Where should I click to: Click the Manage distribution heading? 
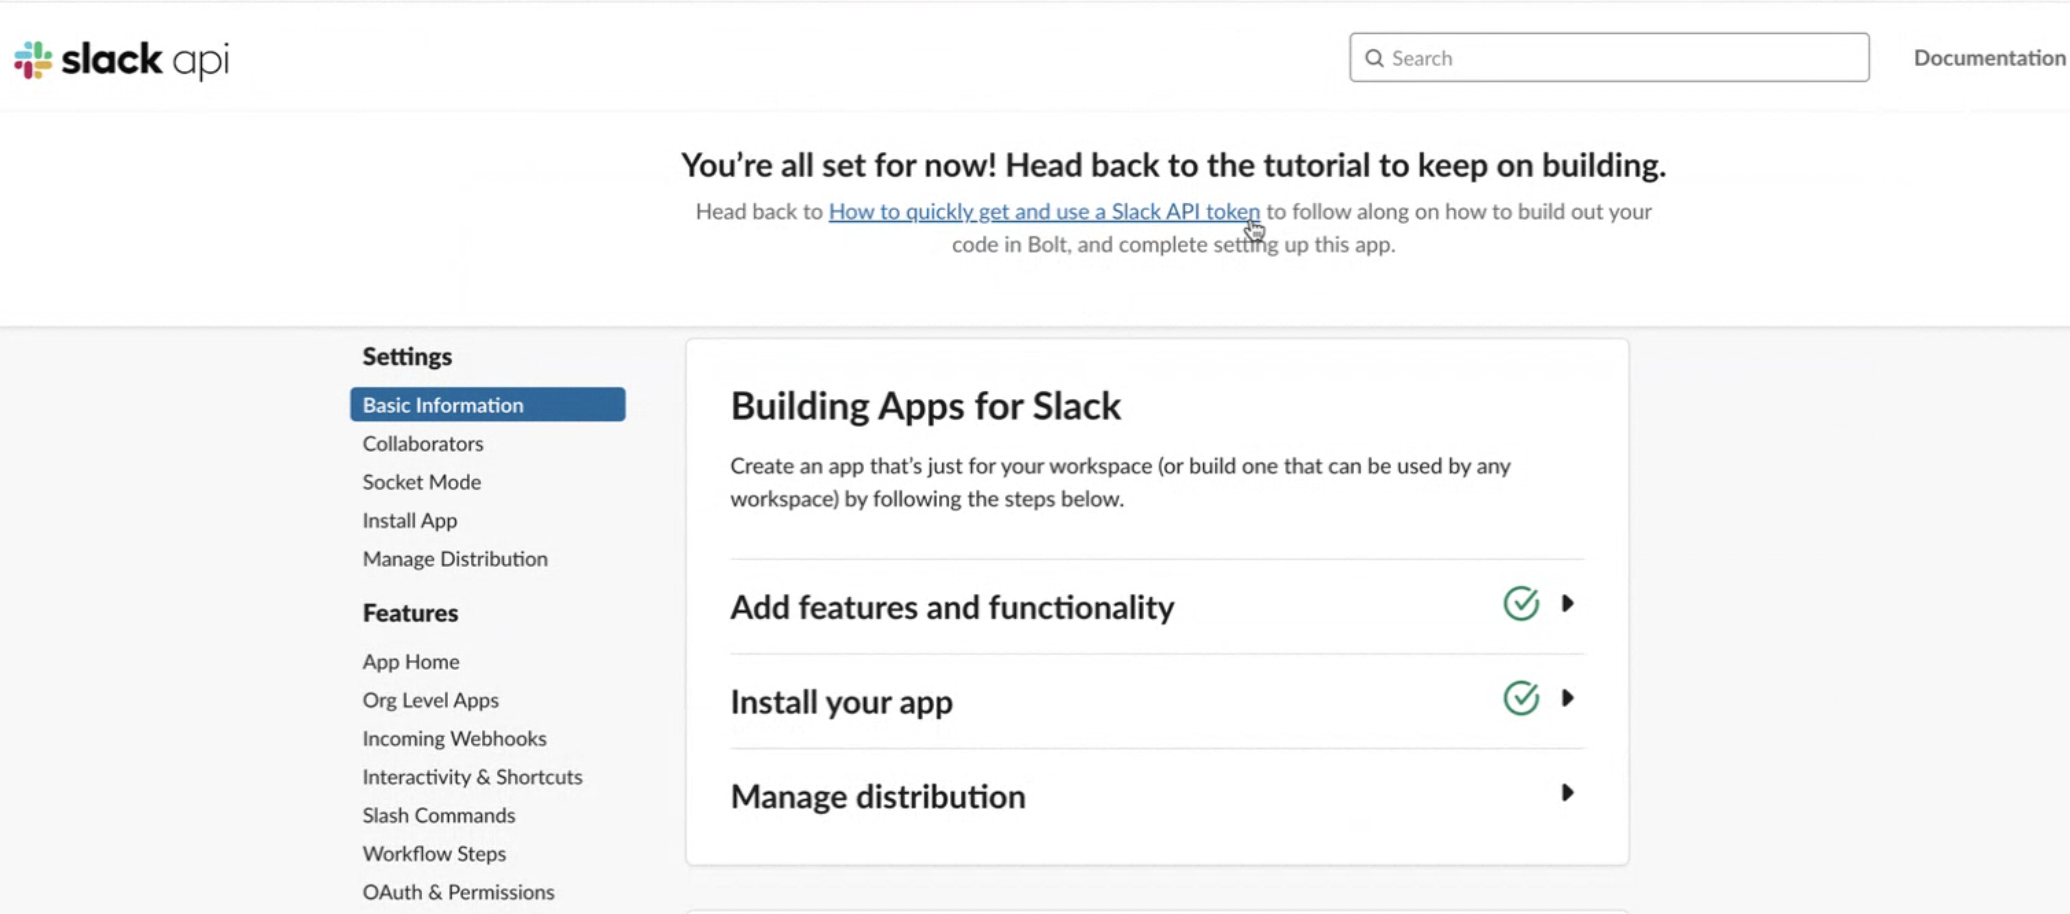click(878, 797)
